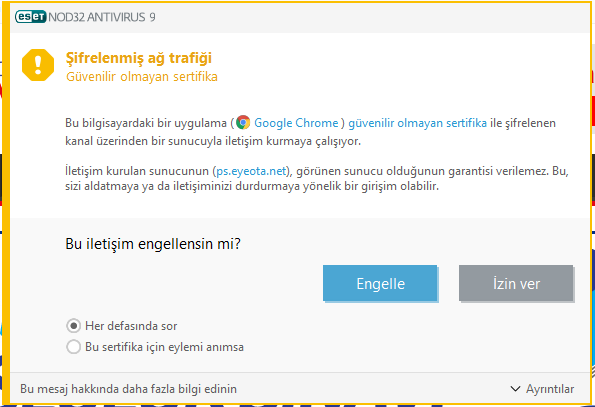The width and height of the screenshot is (595, 407).
Task: Expand the Ayrıntılar details section
Action: pyautogui.click(x=542, y=389)
